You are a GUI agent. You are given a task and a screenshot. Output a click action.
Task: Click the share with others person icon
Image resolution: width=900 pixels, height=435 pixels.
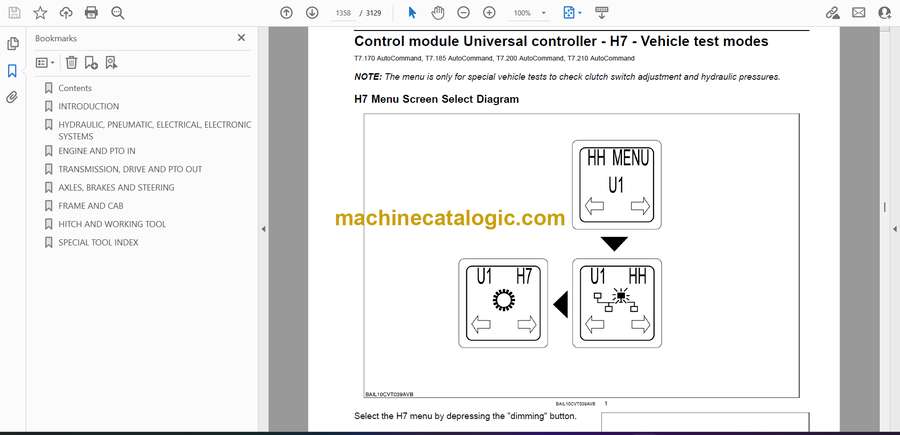[x=885, y=13]
